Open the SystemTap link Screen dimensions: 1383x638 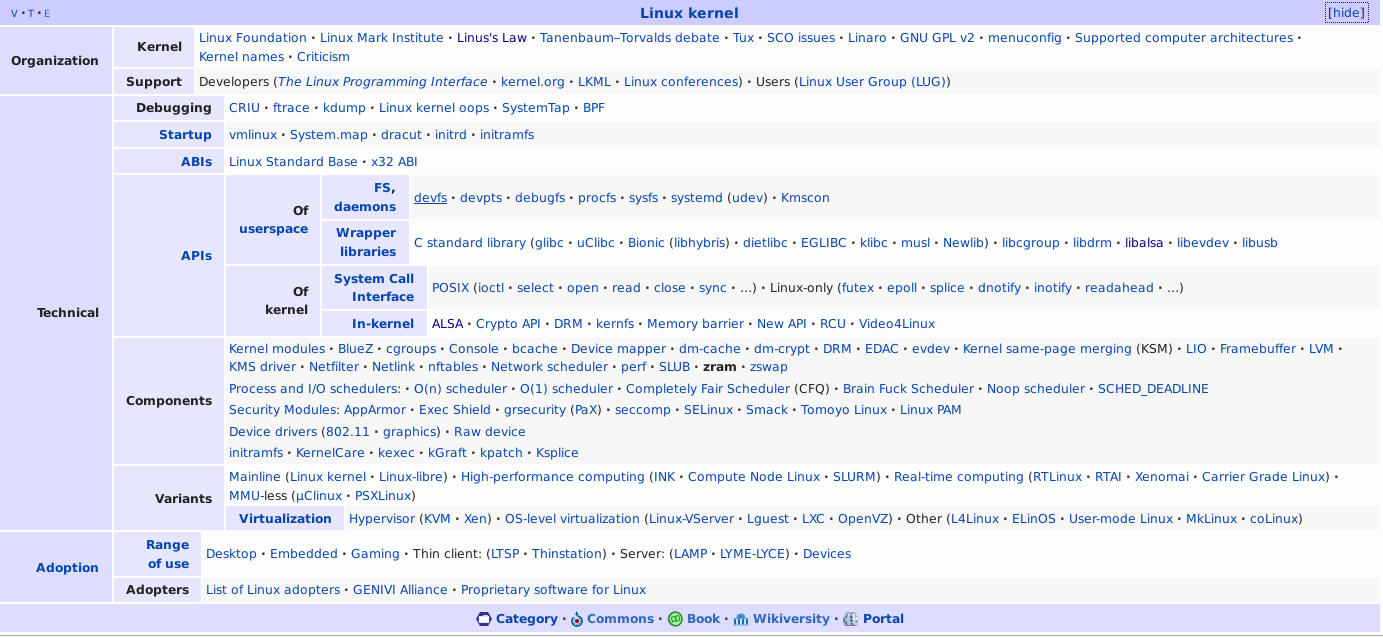coord(536,108)
